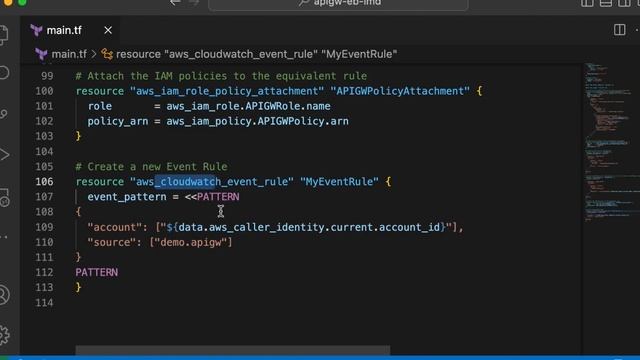Click the "source" key on line 110
Viewport: 640px width, 360px height.
(x=111, y=242)
